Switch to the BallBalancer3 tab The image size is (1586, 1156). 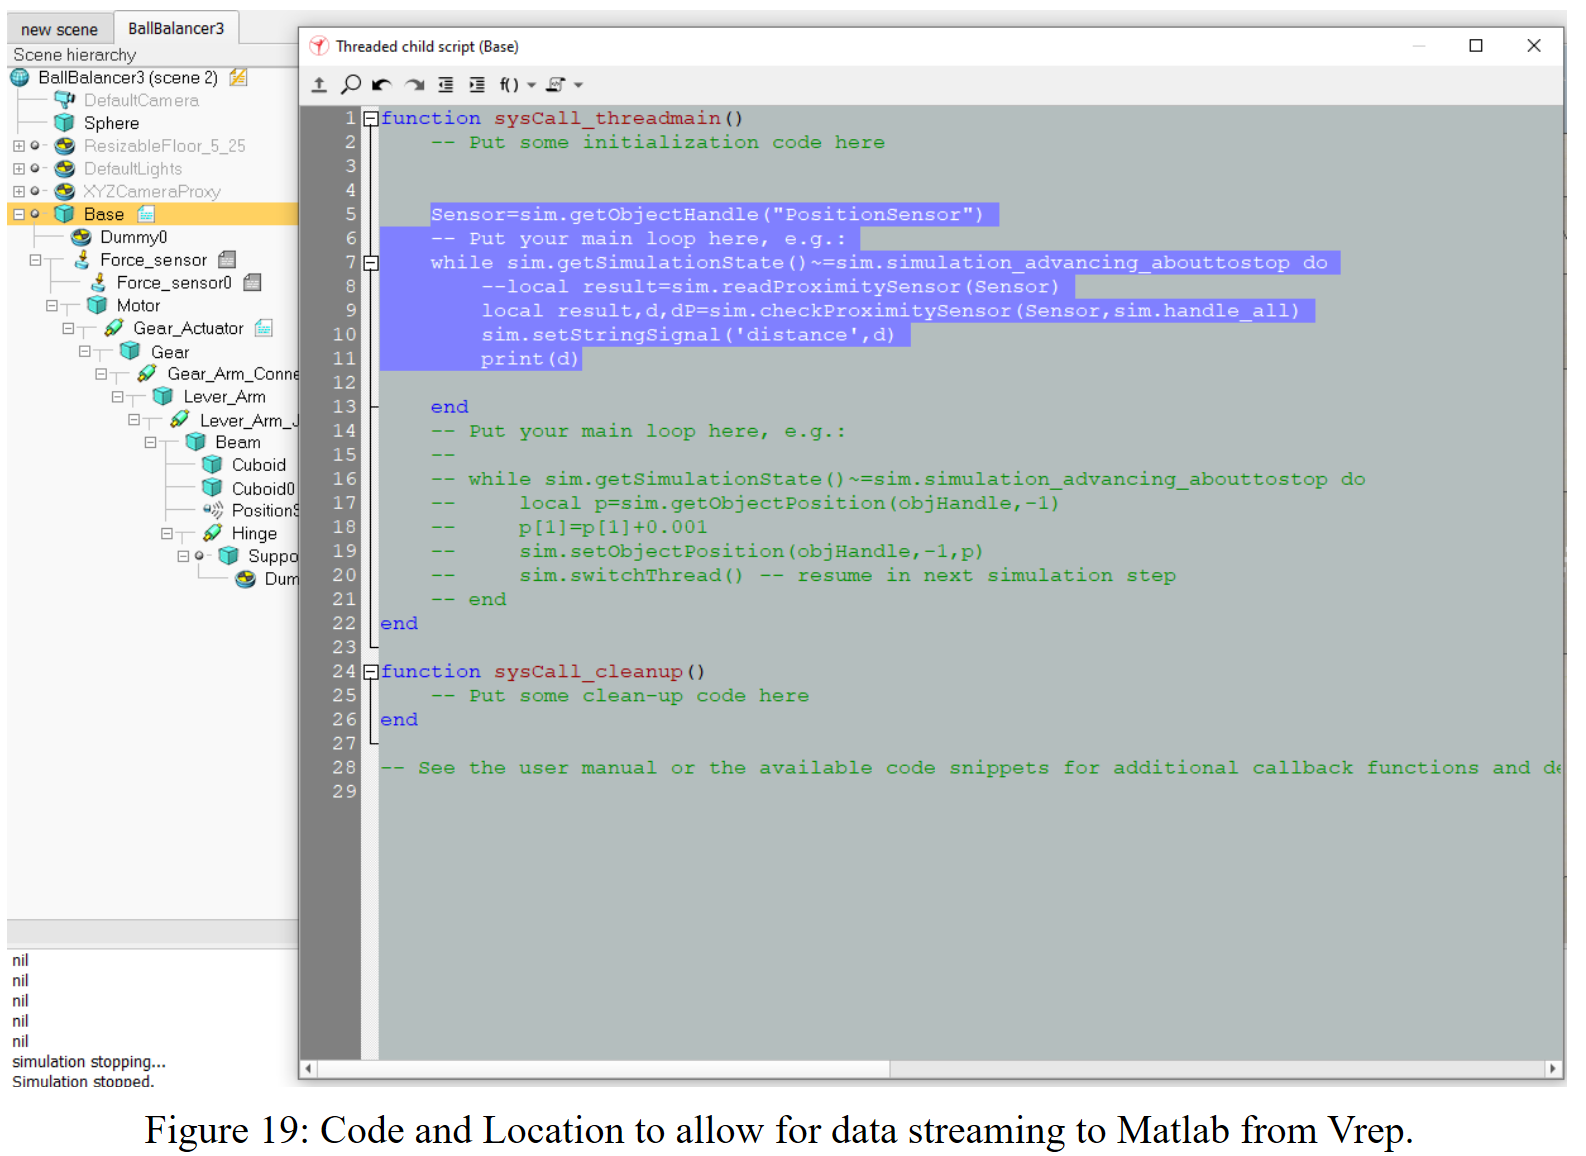176,28
